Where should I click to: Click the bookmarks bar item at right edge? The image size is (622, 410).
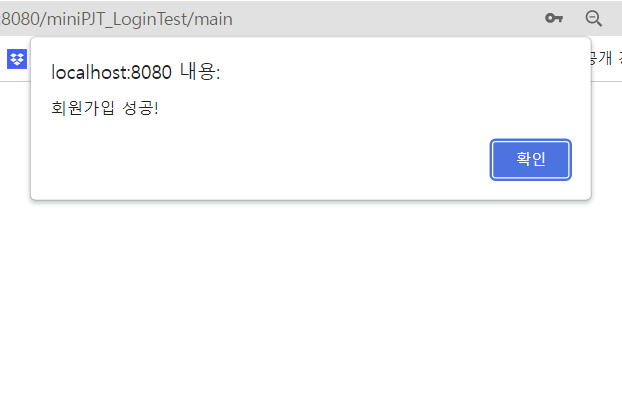coord(606,59)
